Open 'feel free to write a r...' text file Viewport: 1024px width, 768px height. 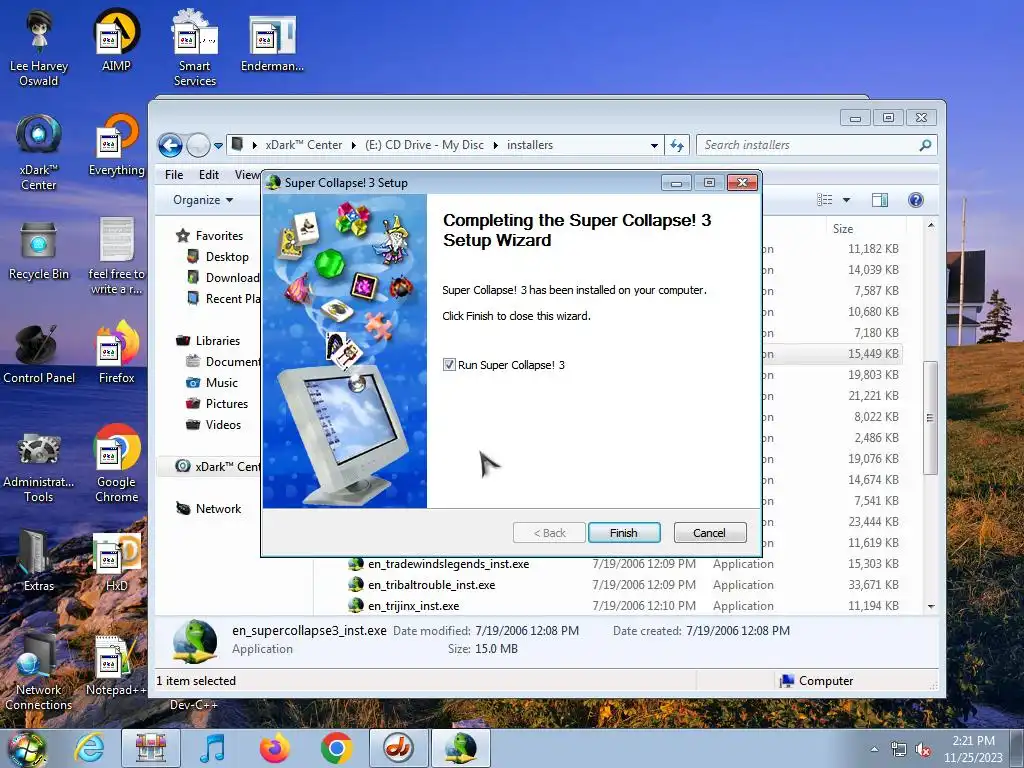116,257
